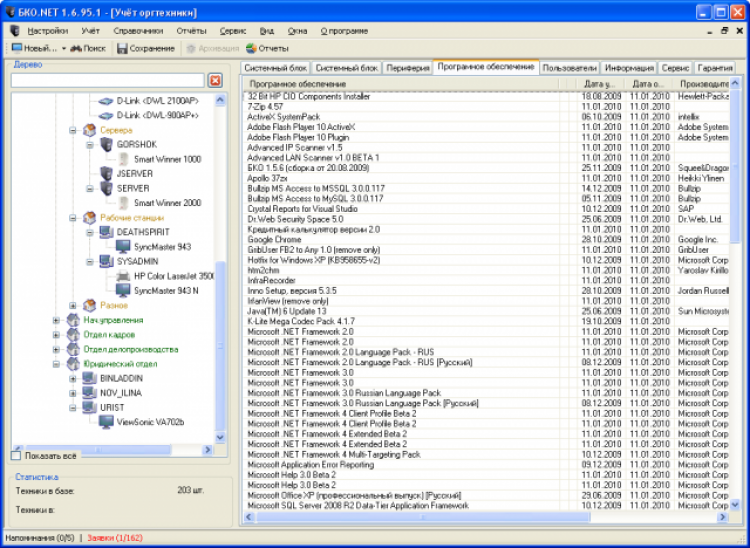
Task: Clear the tree search with red X button
Action: click(215, 80)
